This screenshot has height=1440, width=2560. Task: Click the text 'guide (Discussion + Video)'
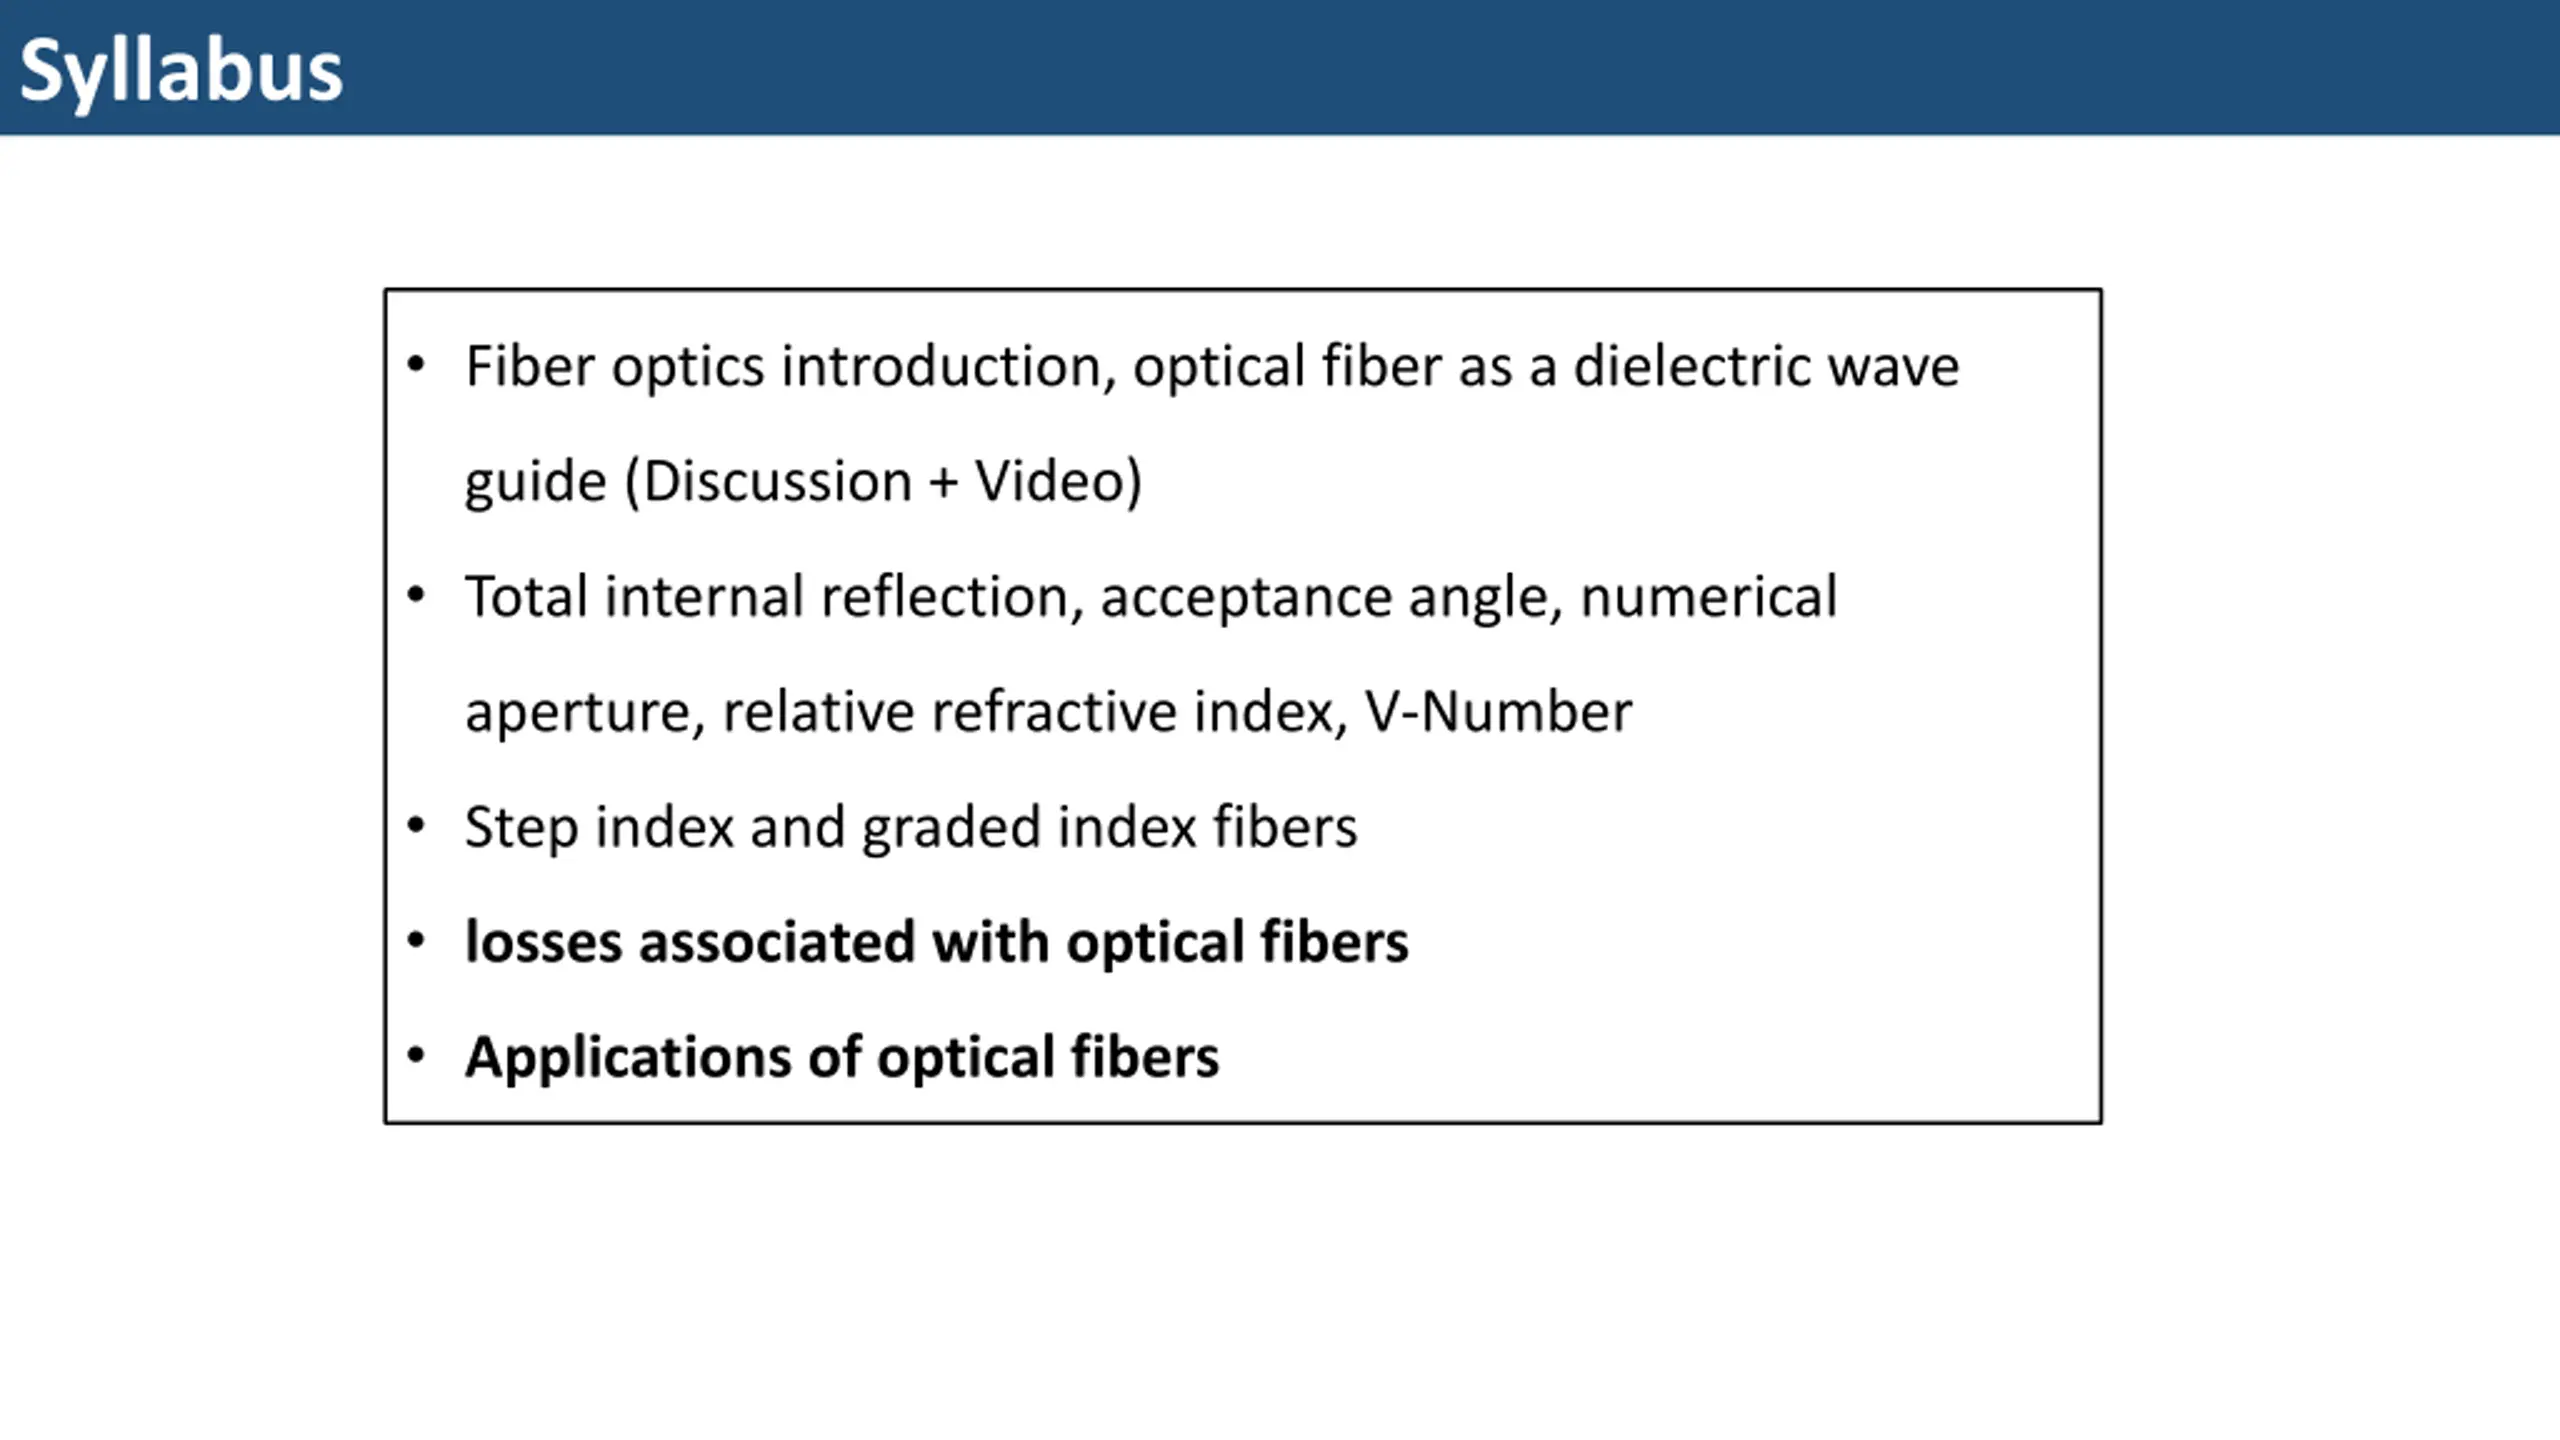coord(803,482)
